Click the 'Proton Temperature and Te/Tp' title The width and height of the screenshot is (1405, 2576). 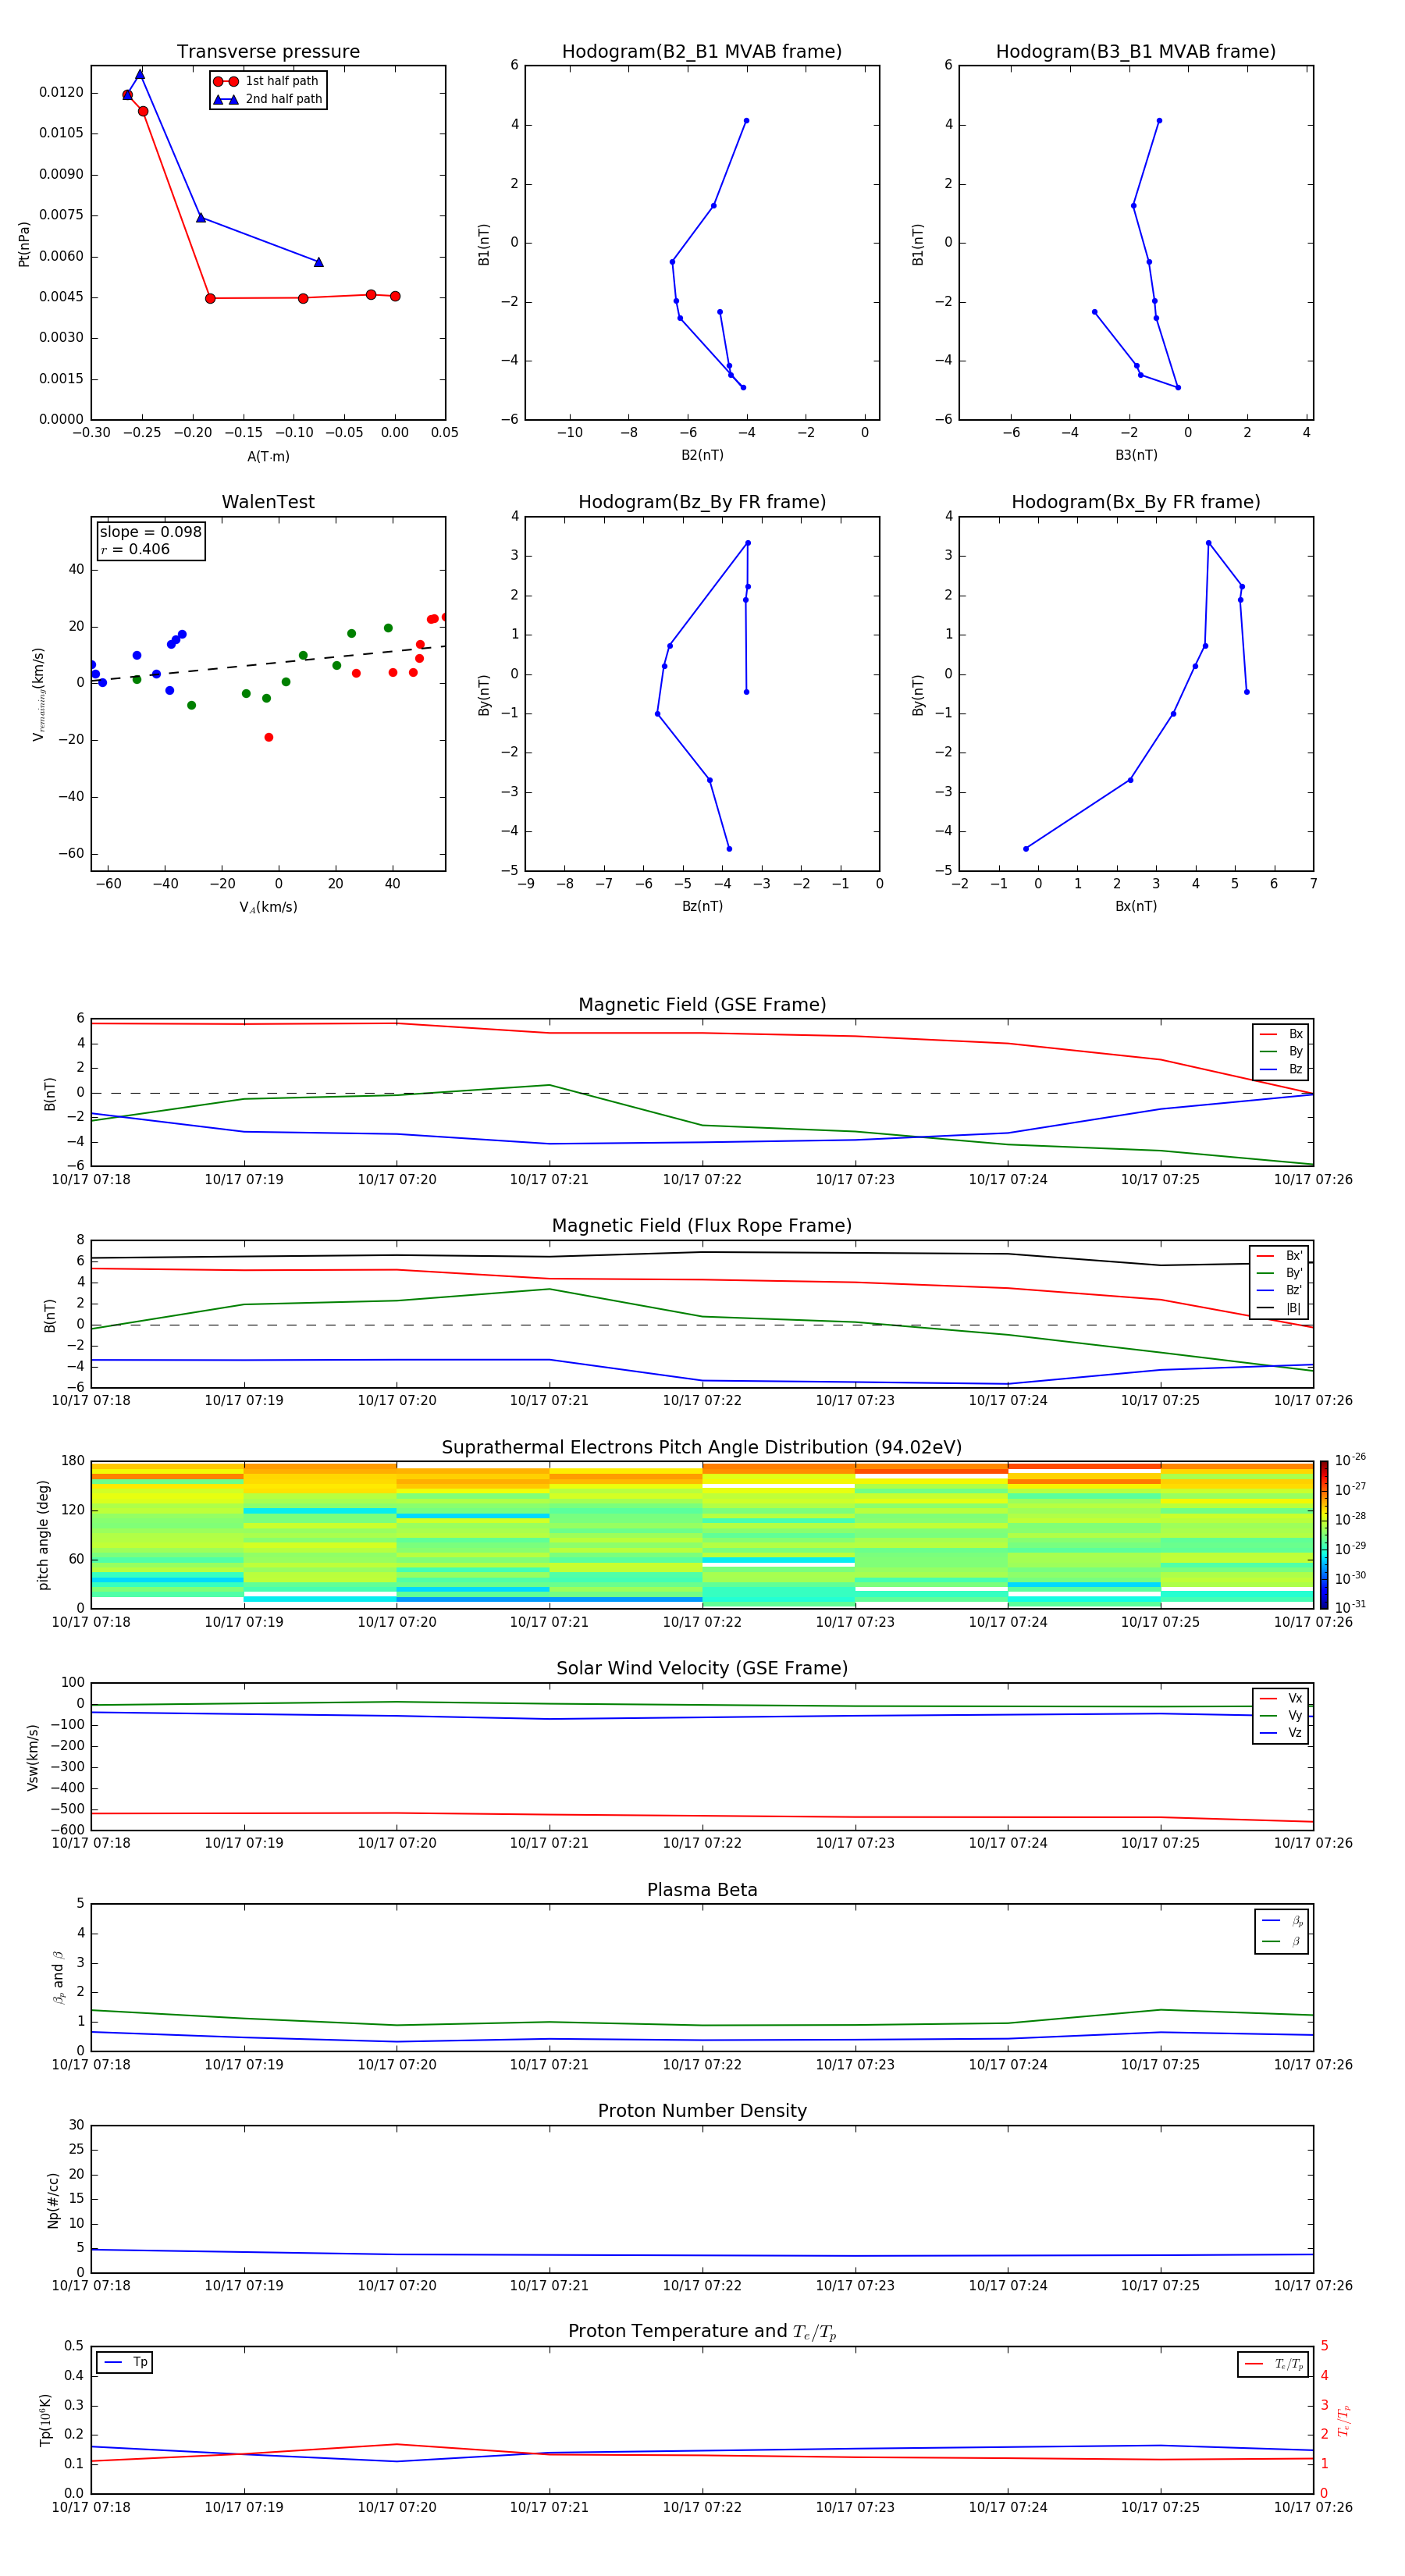pos(702,2332)
